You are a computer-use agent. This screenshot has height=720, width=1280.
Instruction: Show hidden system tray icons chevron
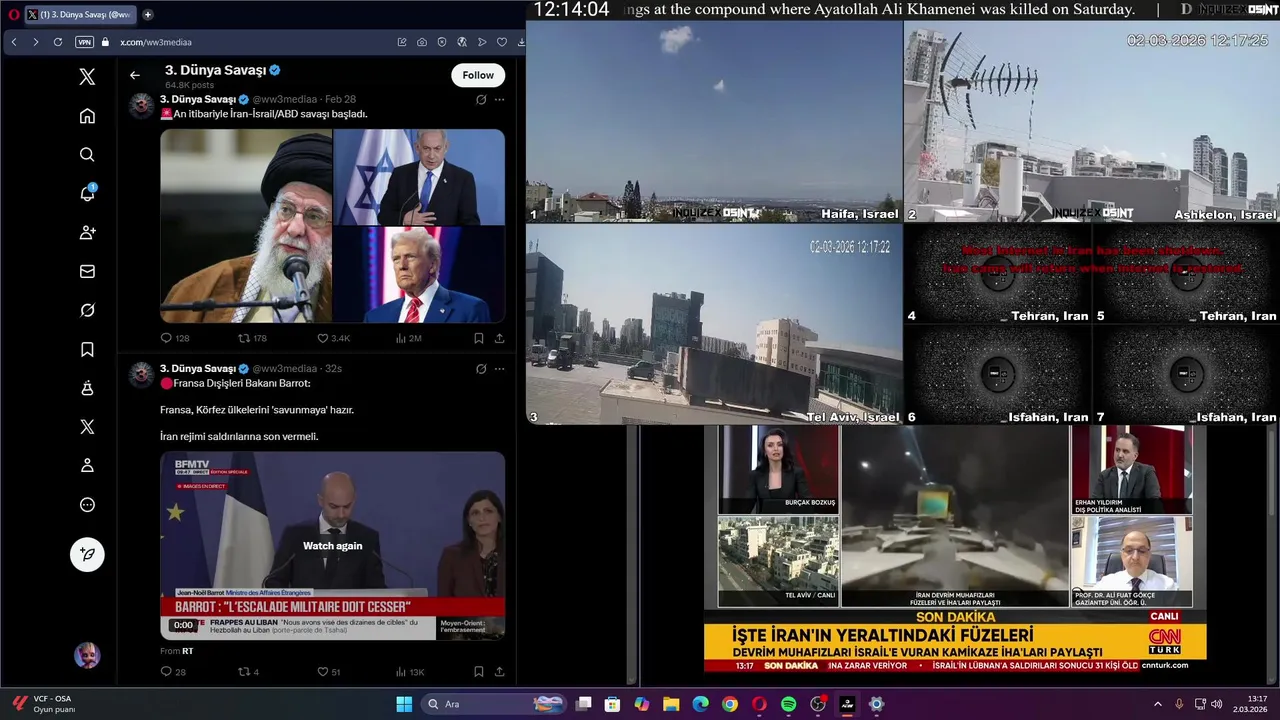(x=1158, y=704)
